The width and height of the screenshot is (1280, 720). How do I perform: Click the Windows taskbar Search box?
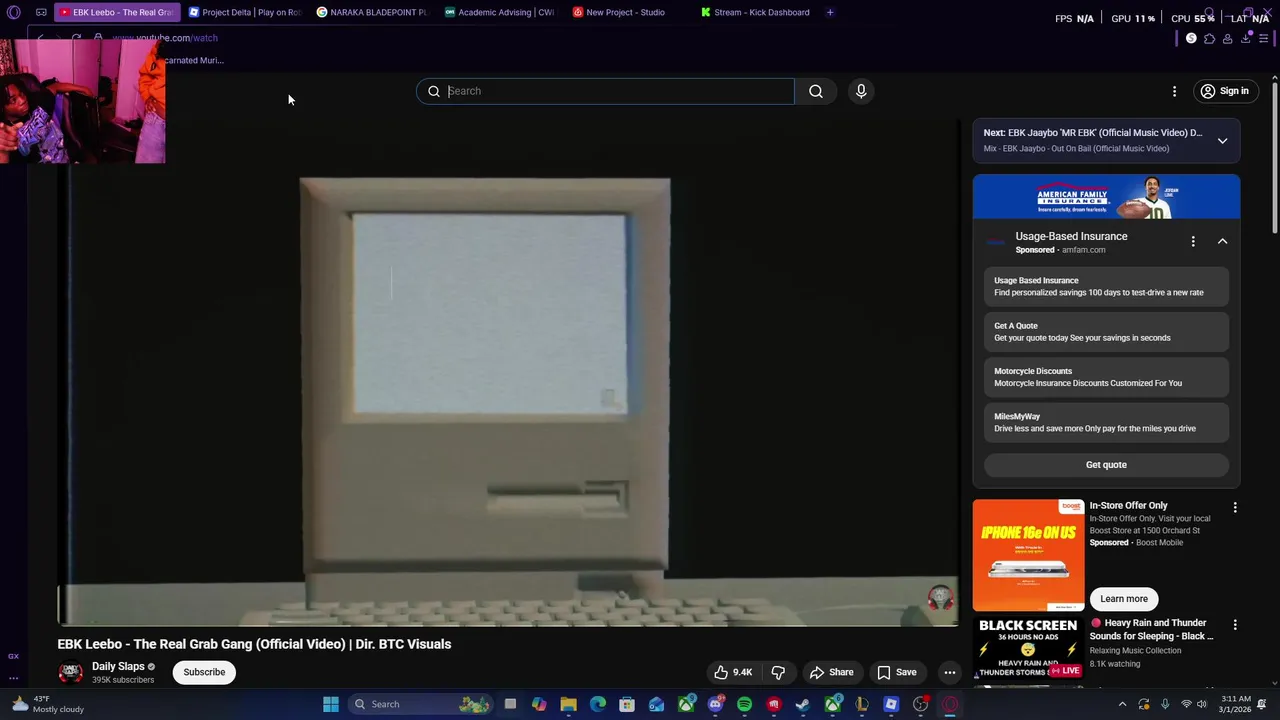tap(420, 704)
